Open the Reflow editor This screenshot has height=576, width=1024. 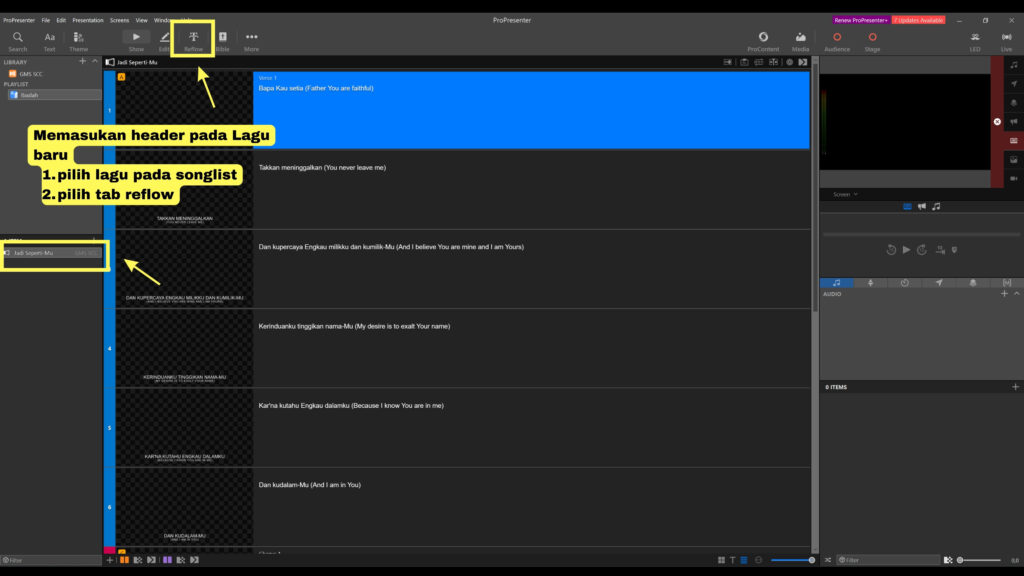[x=193, y=41]
